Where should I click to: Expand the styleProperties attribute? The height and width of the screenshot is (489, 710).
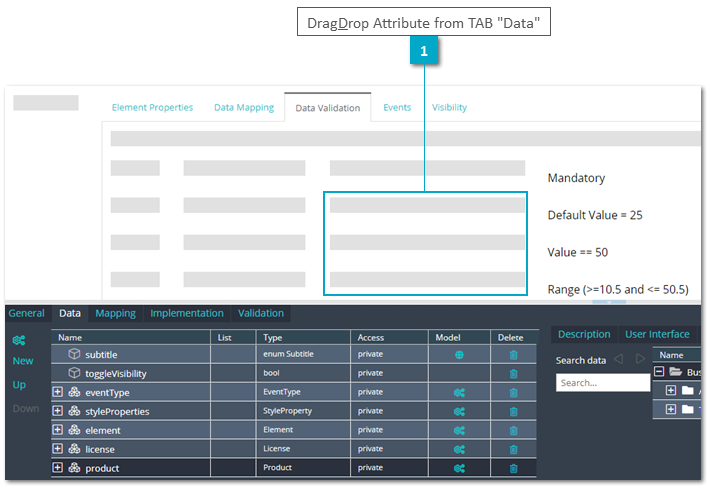coord(58,411)
